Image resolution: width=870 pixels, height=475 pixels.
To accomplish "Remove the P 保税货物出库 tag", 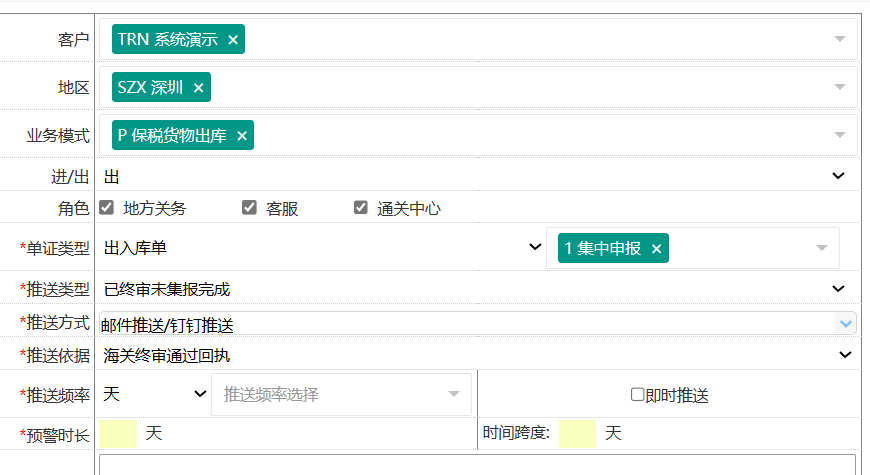I will [241, 136].
